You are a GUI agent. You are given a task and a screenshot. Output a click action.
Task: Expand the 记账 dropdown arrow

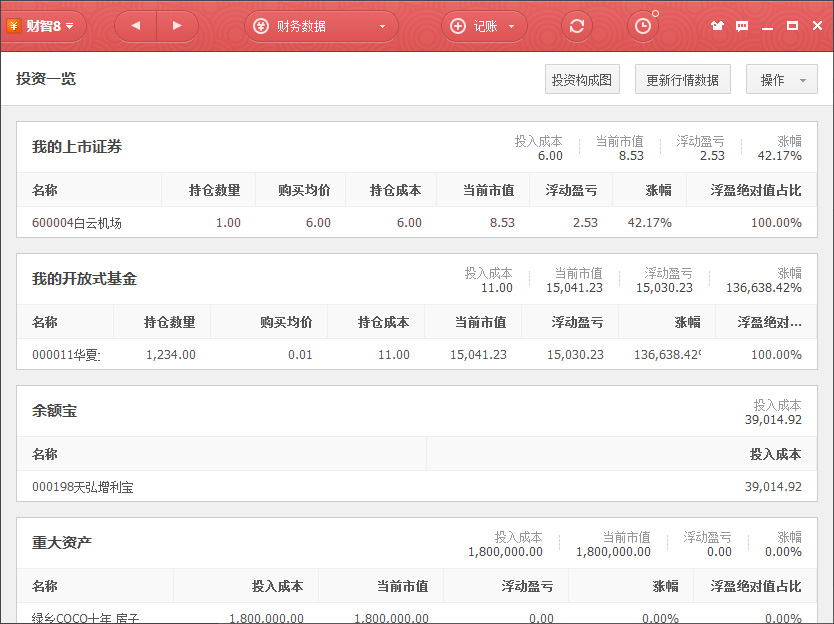511,27
